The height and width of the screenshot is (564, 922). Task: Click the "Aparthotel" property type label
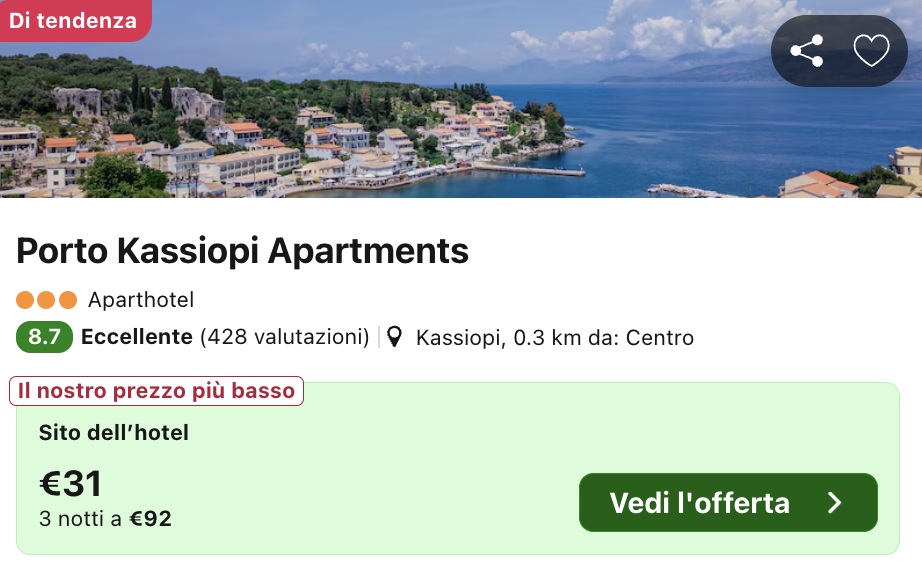141,300
